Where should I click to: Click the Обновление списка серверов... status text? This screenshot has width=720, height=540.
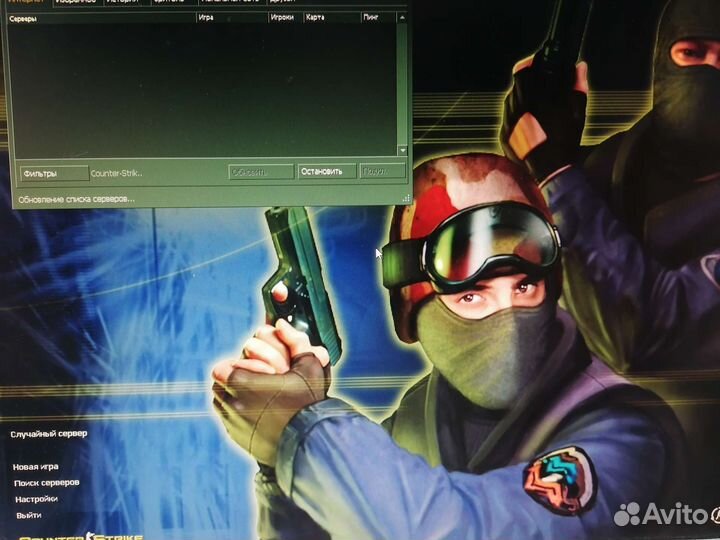pyautogui.click(x=76, y=199)
